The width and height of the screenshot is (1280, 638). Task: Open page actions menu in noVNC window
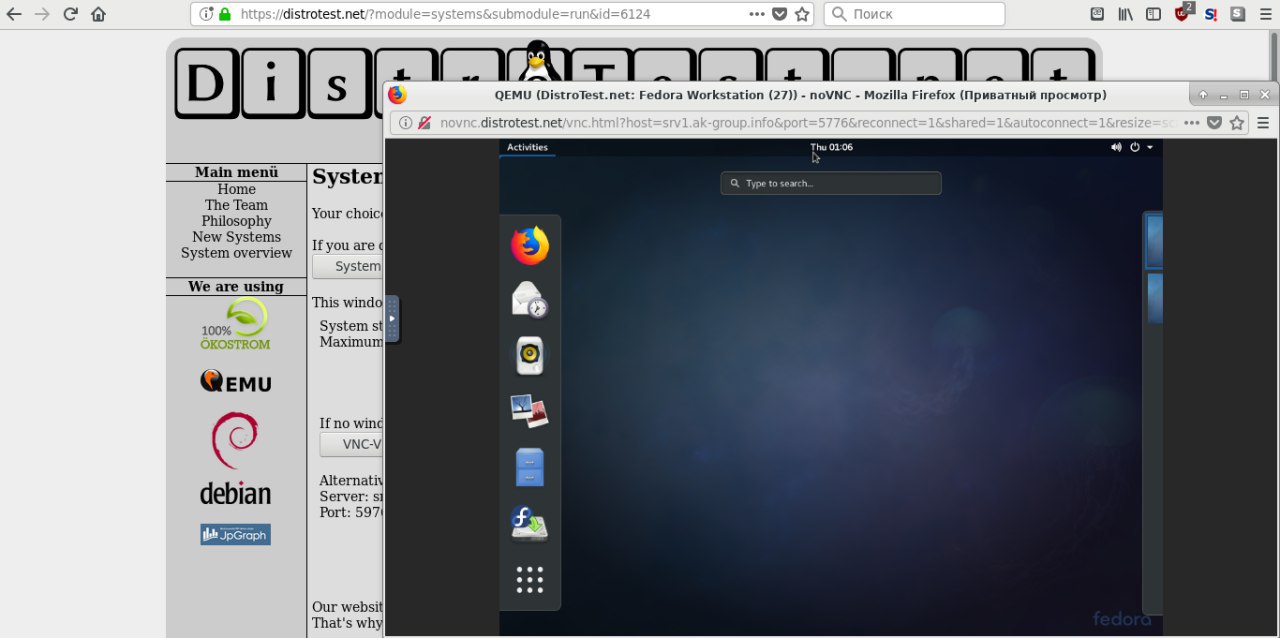pyautogui.click(x=1192, y=123)
